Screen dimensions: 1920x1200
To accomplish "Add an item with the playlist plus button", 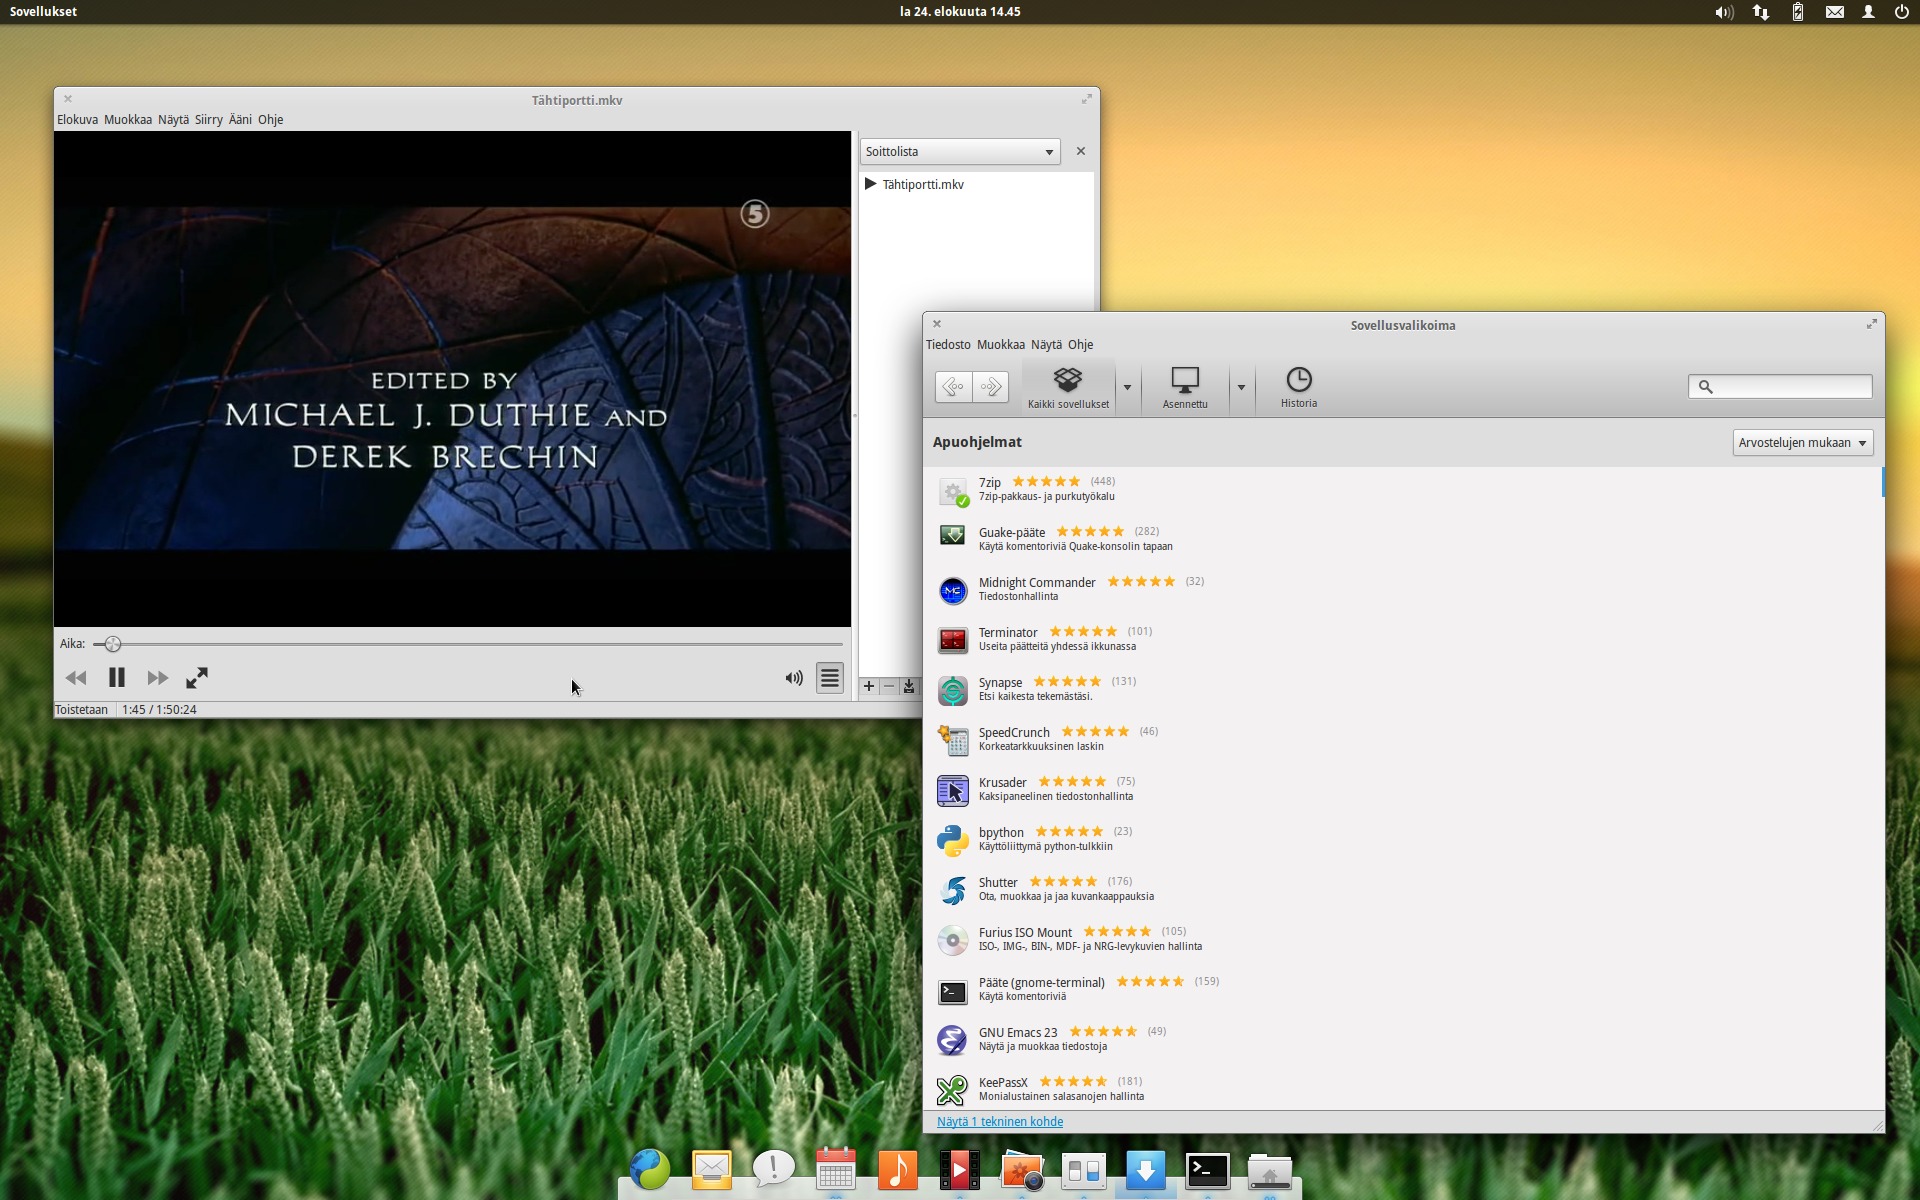I will point(869,686).
